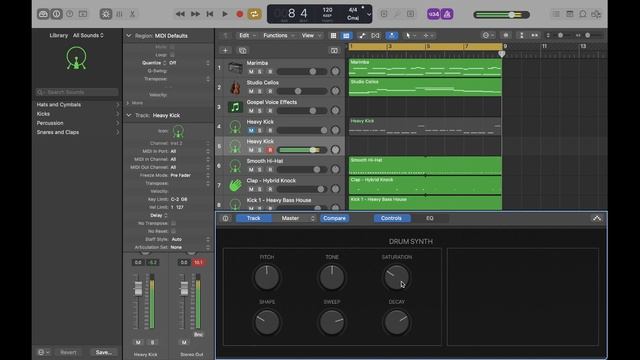Open the Arpeggiator button in Smart Controls
This screenshot has width=640, height=360.
tap(597, 218)
